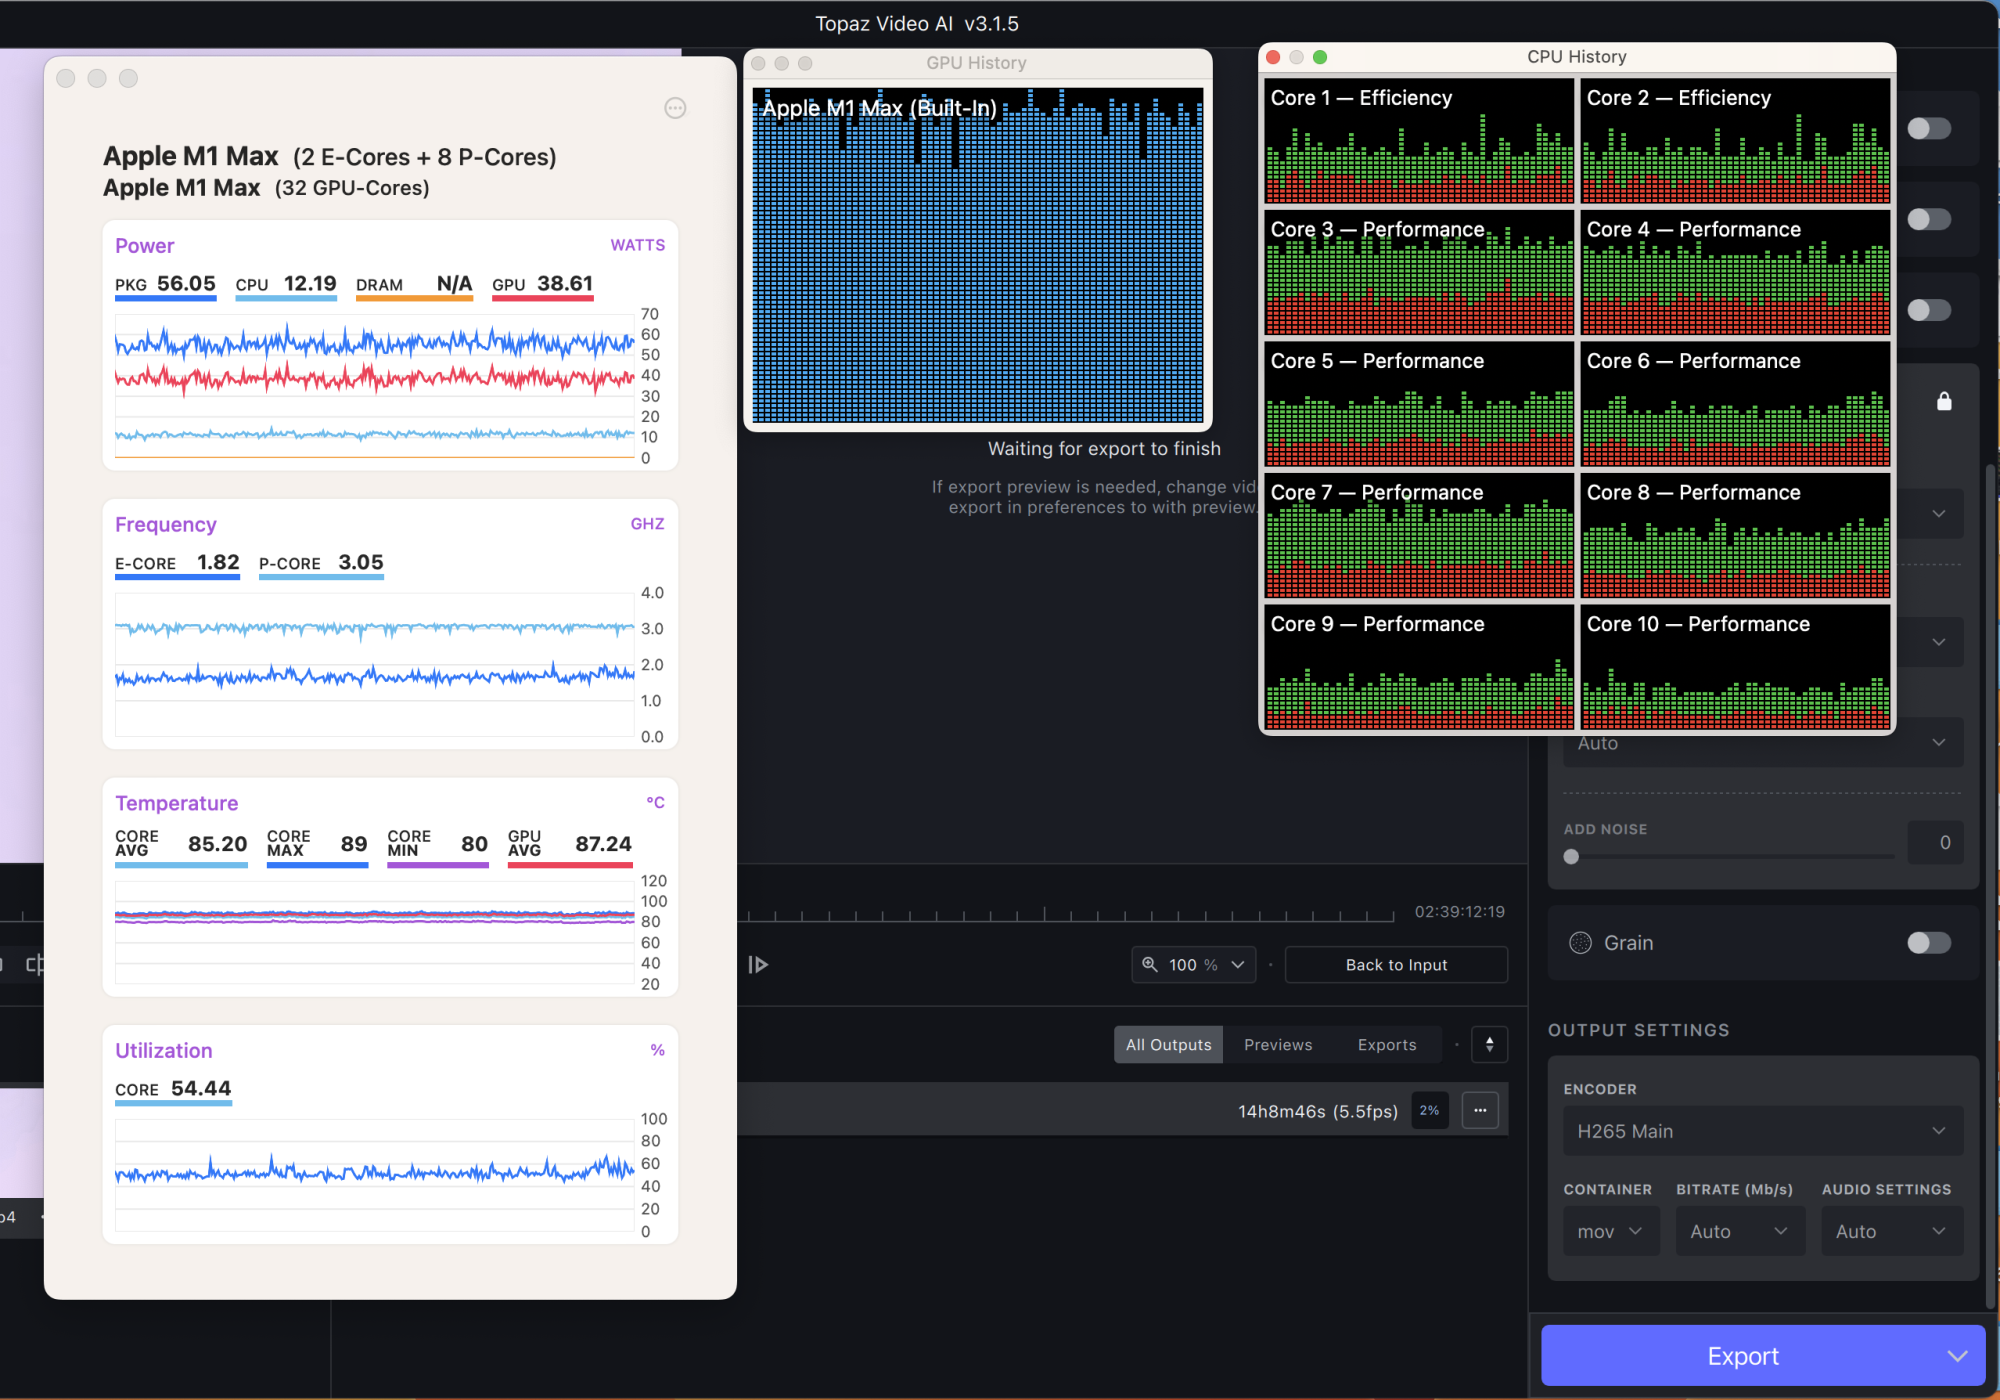Toggle the first switch behind CPU History

pyautogui.click(x=1928, y=128)
